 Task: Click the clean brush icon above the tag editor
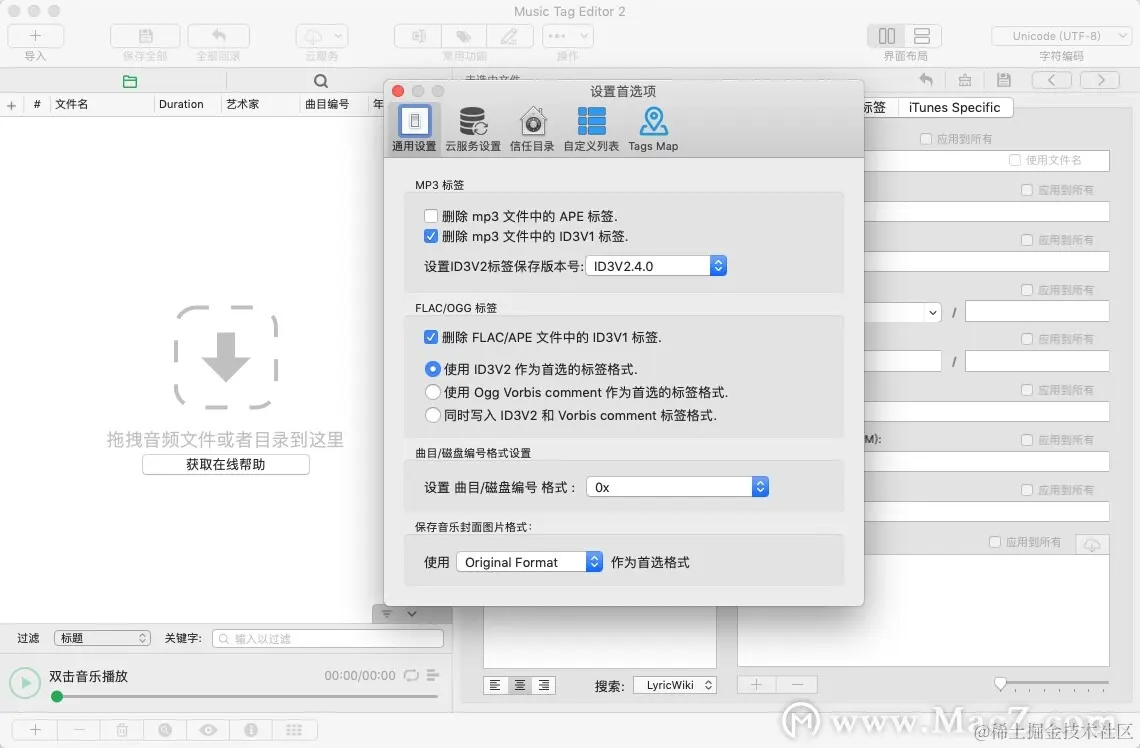965,80
